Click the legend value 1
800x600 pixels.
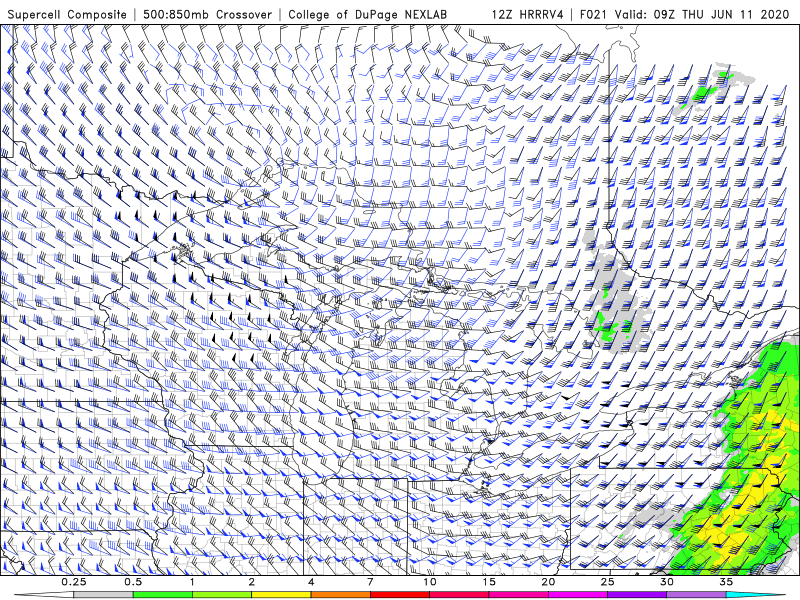pos(192,582)
